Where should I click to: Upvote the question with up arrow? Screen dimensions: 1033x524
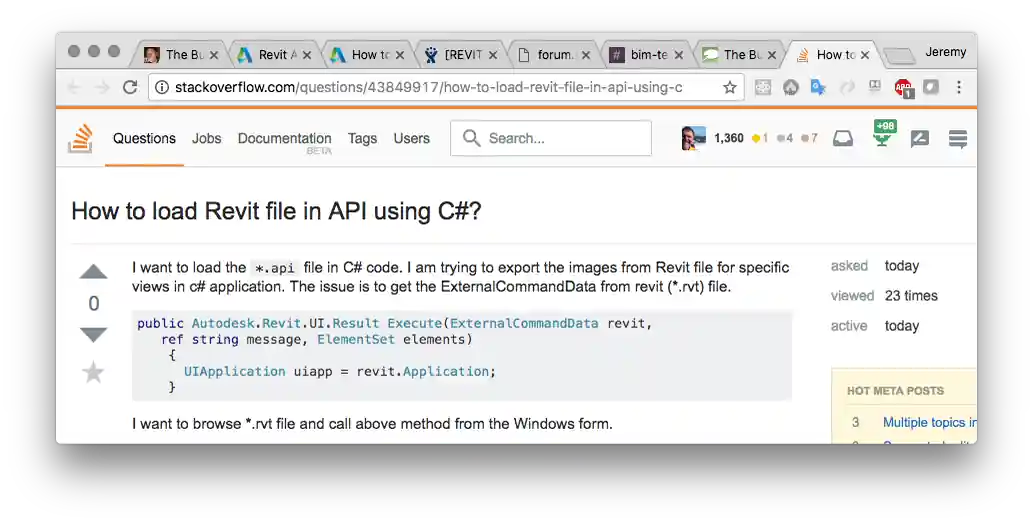[x=93, y=272]
